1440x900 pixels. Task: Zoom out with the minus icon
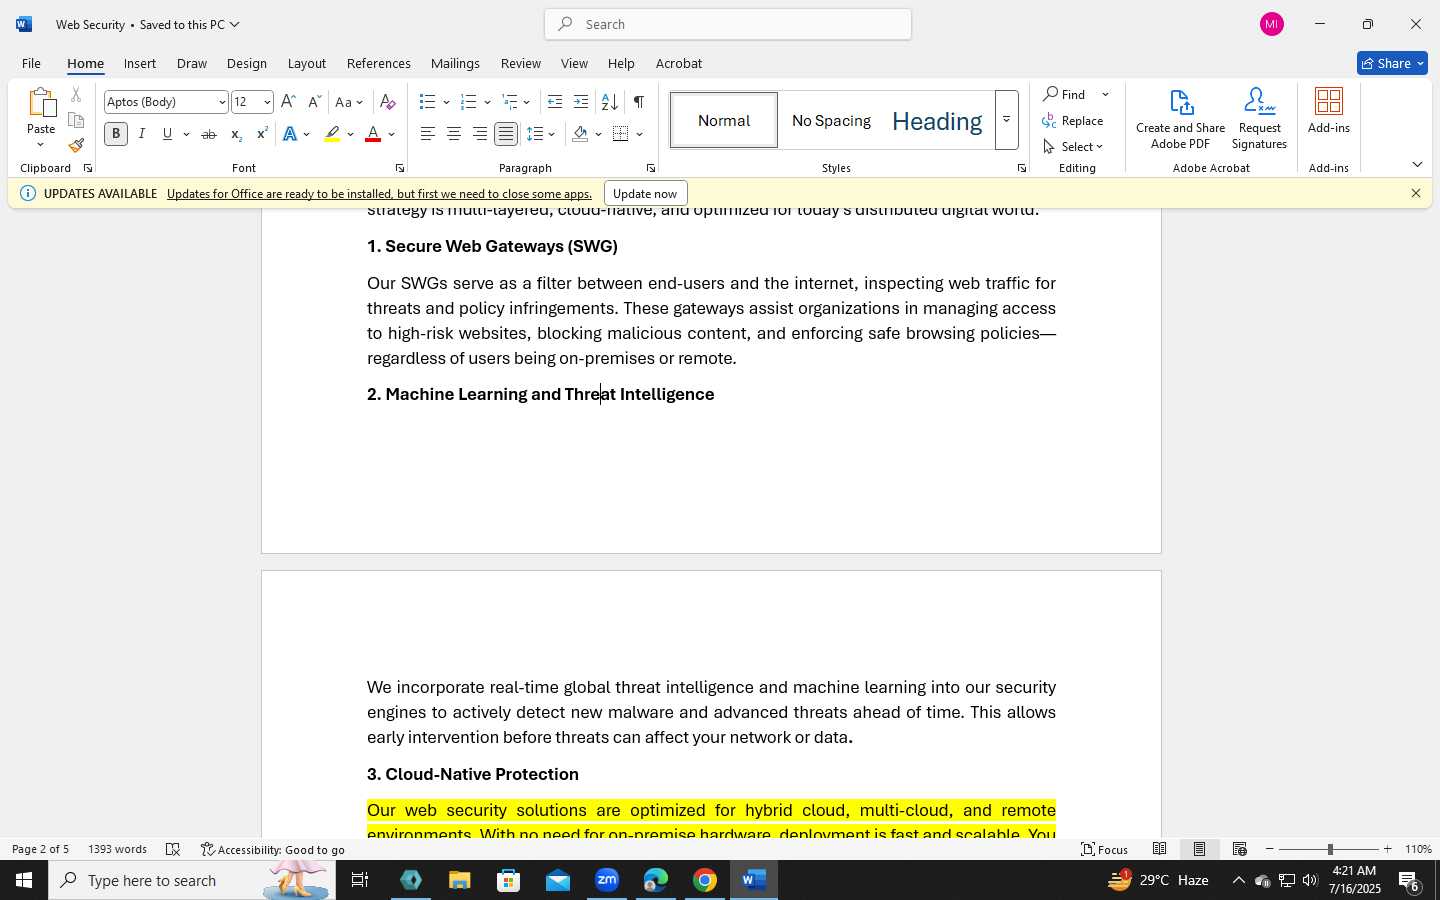click(x=1270, y=849)
